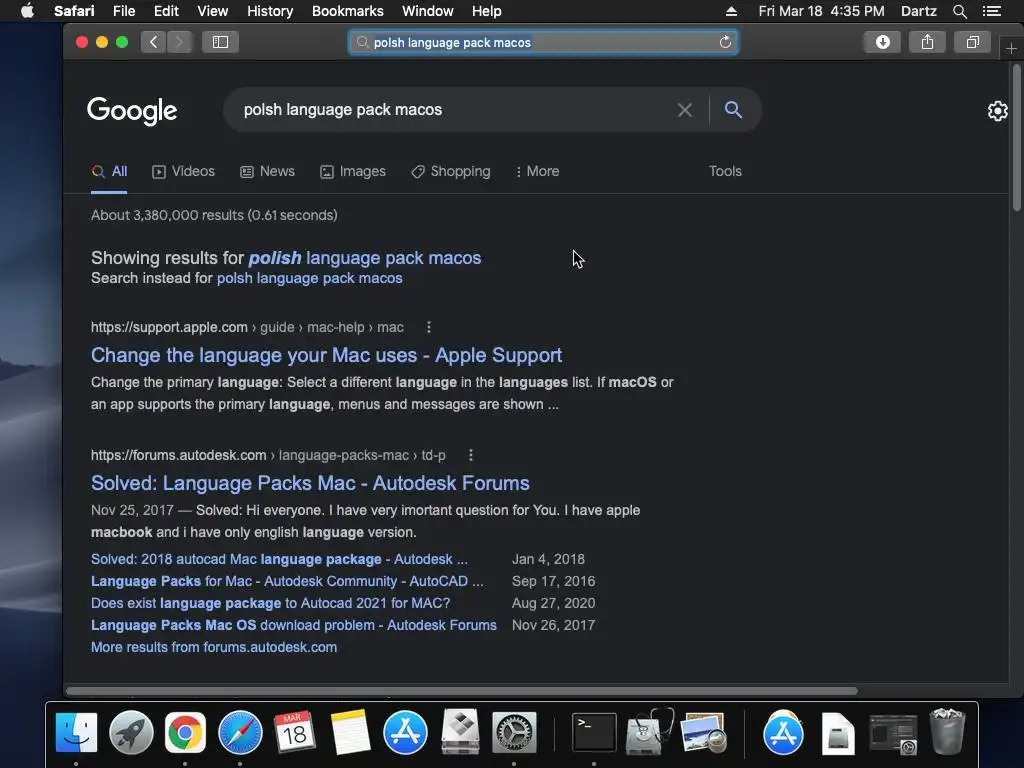1024x768 pixels.
Task: Switch to the Images results tab
Action: click(353, 172)
